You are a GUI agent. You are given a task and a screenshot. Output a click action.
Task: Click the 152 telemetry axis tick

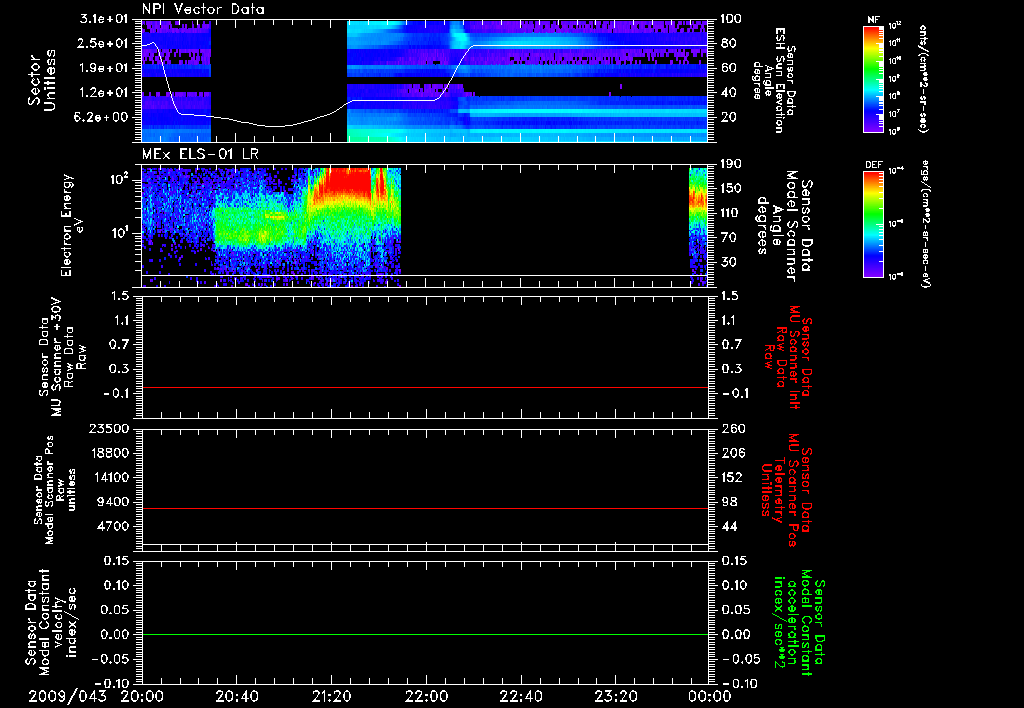click(732, 477)
